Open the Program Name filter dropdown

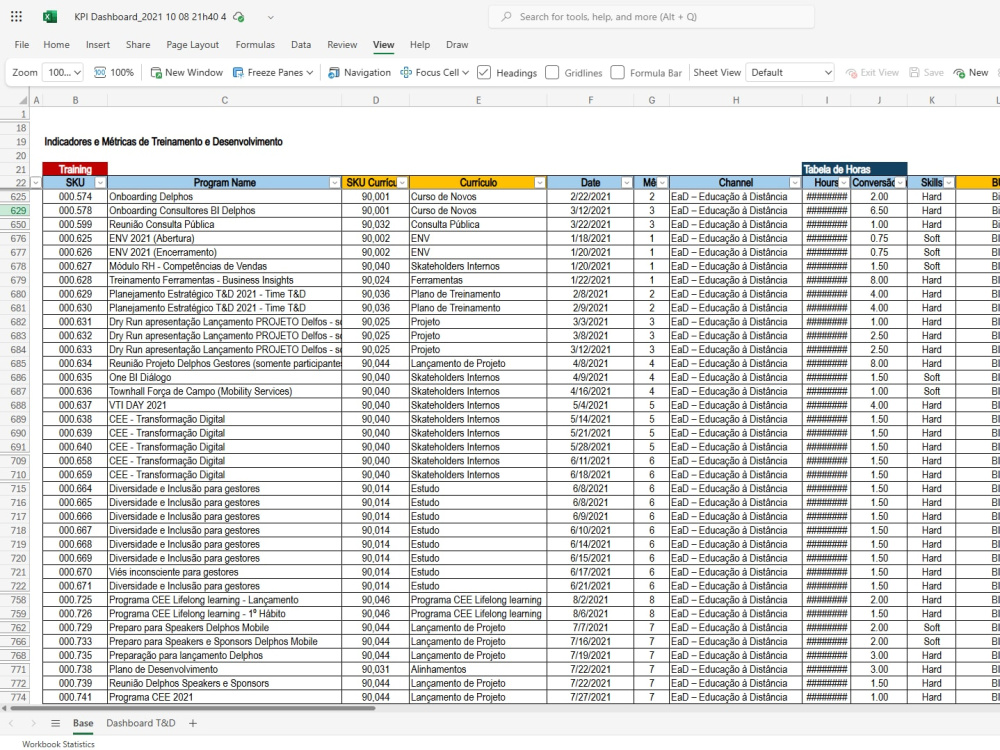[x=334, y=183]
